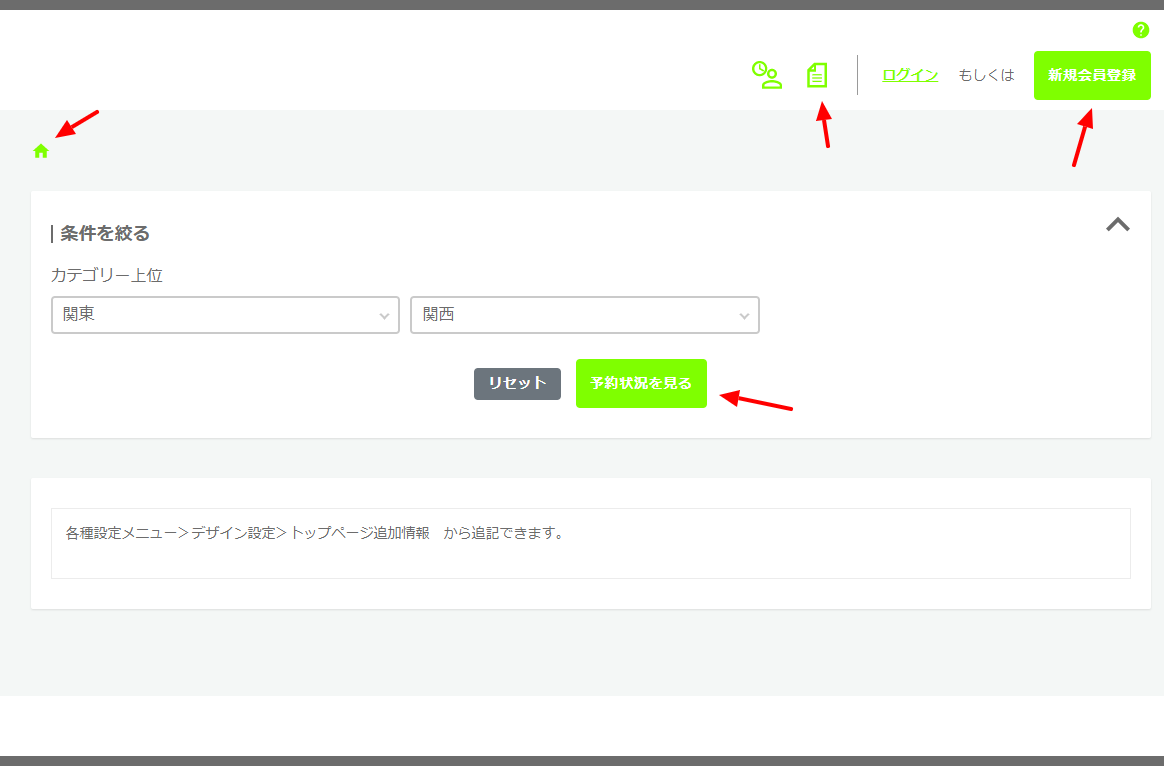
Task: Click the vertical divider beside ログイン
Action: coord(857,75)
